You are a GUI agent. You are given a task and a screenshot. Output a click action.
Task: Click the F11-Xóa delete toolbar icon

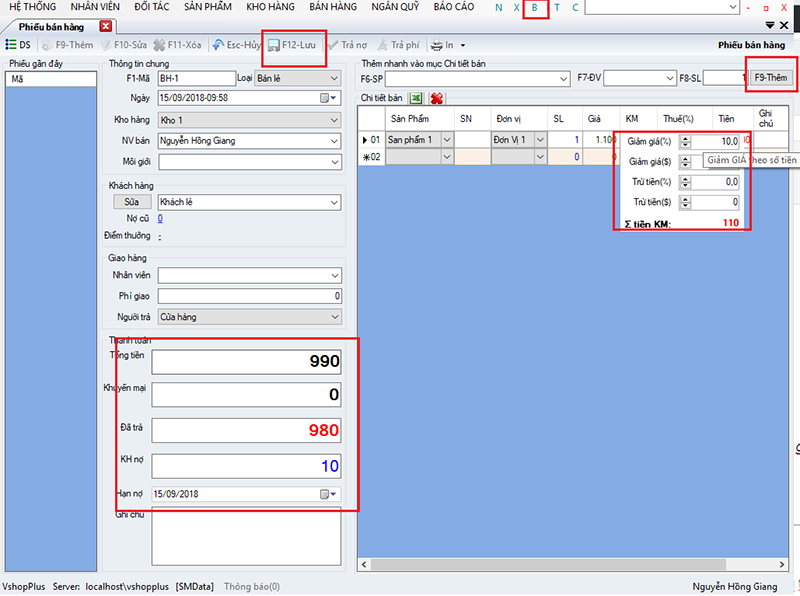coord(159,45)
